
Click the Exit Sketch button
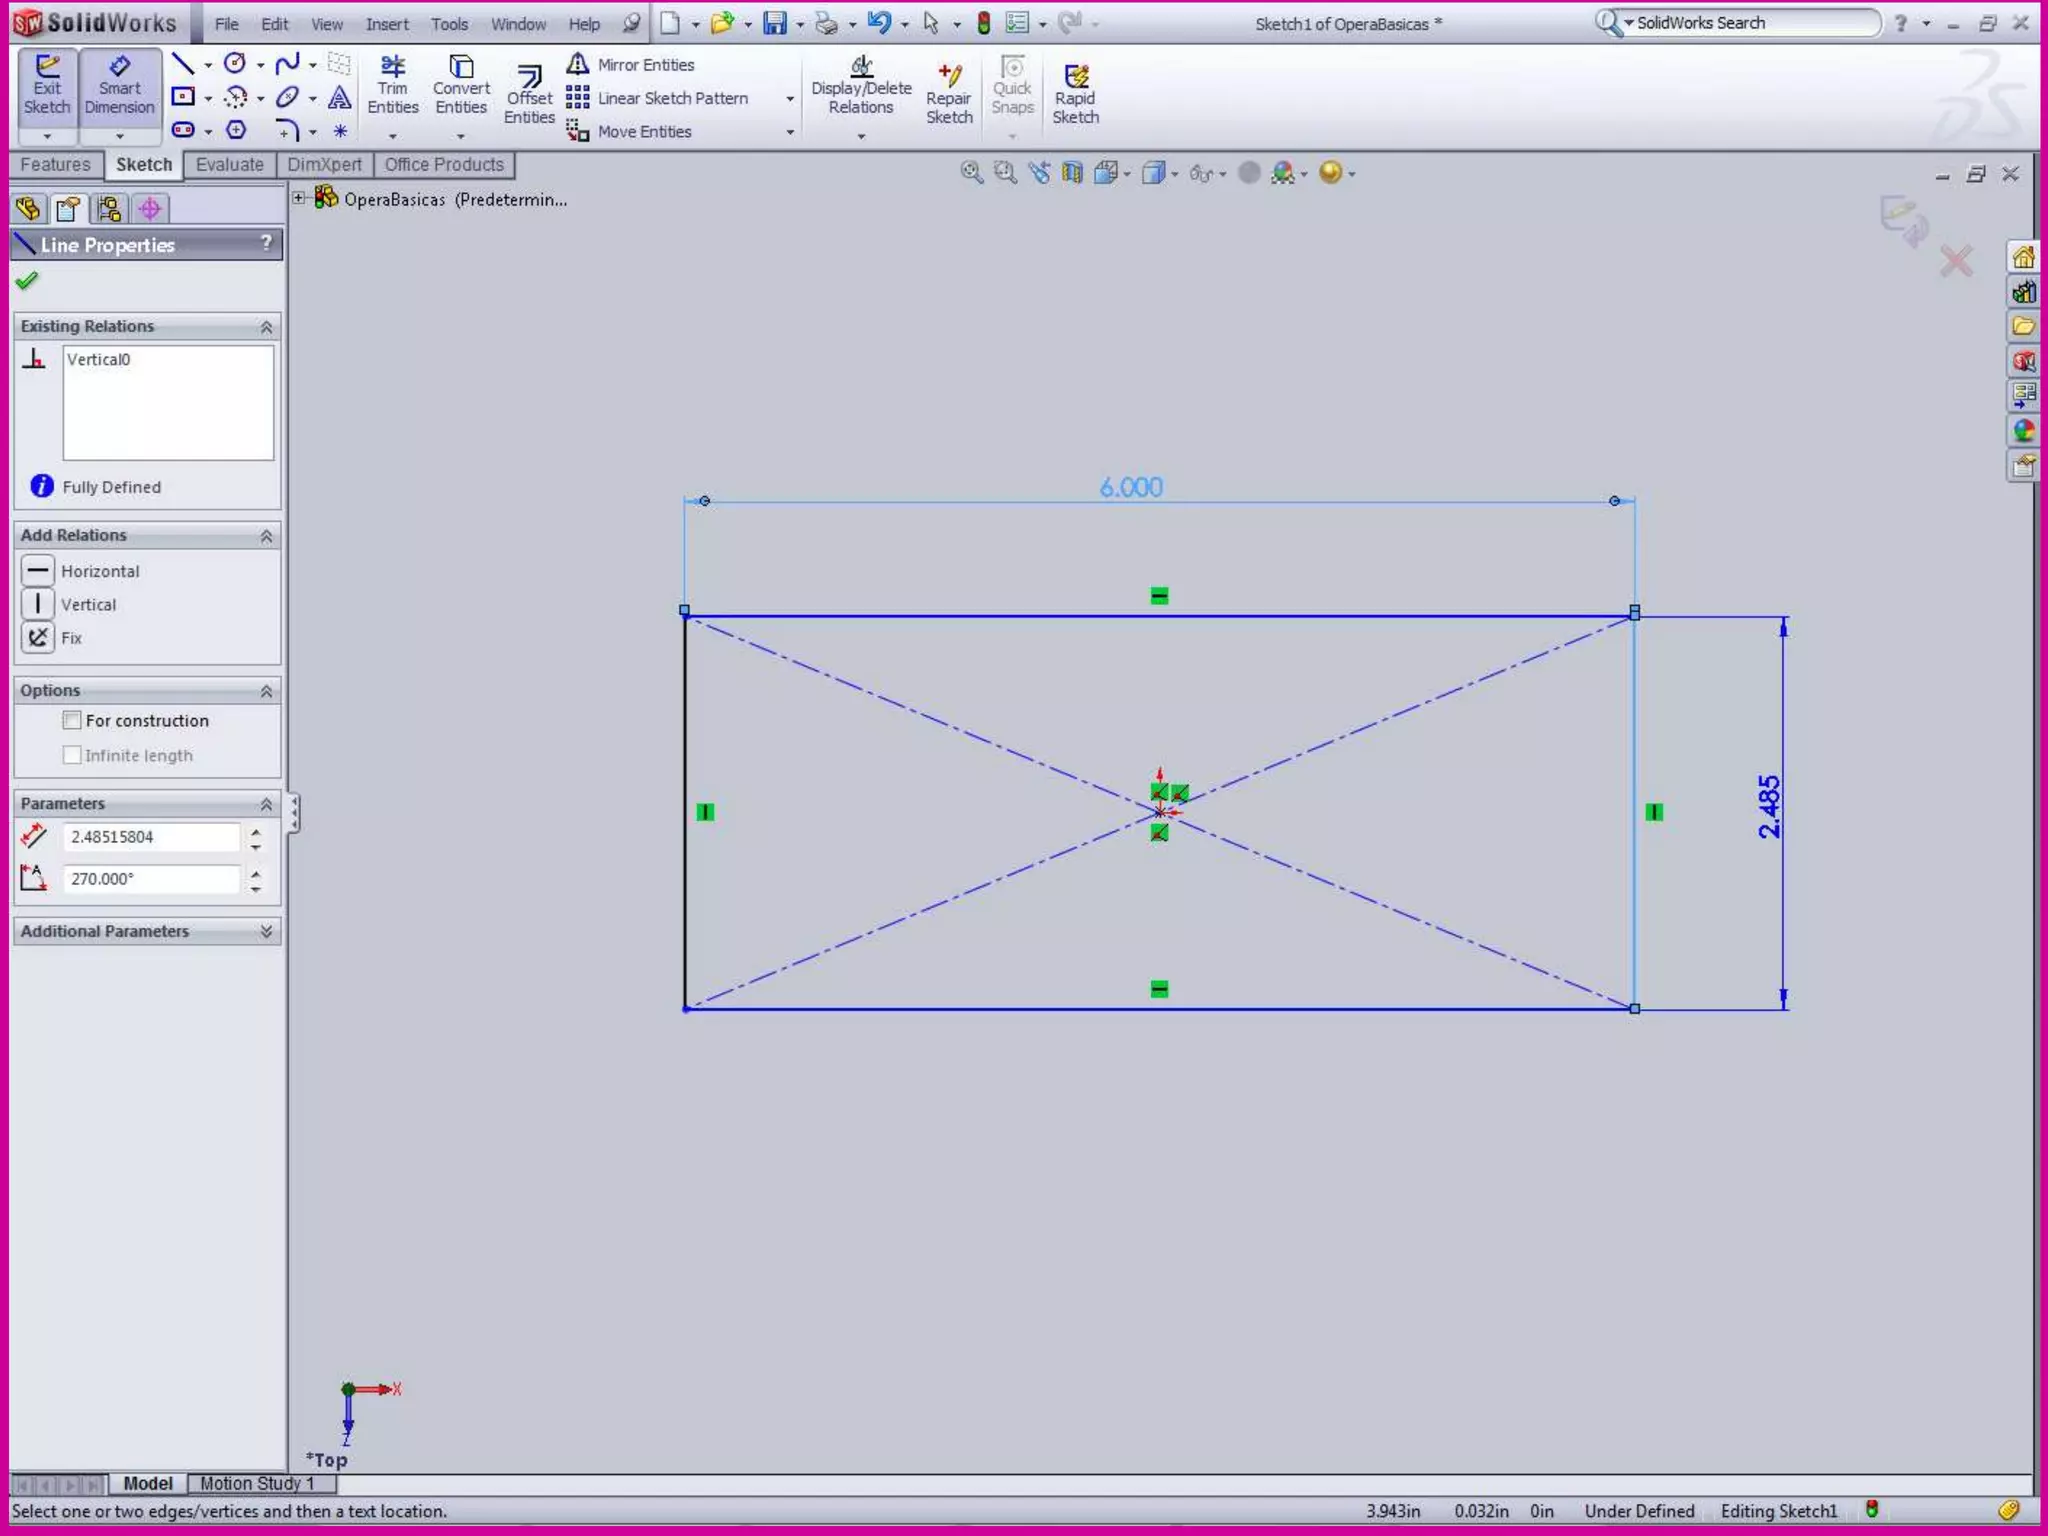point(47,86)
